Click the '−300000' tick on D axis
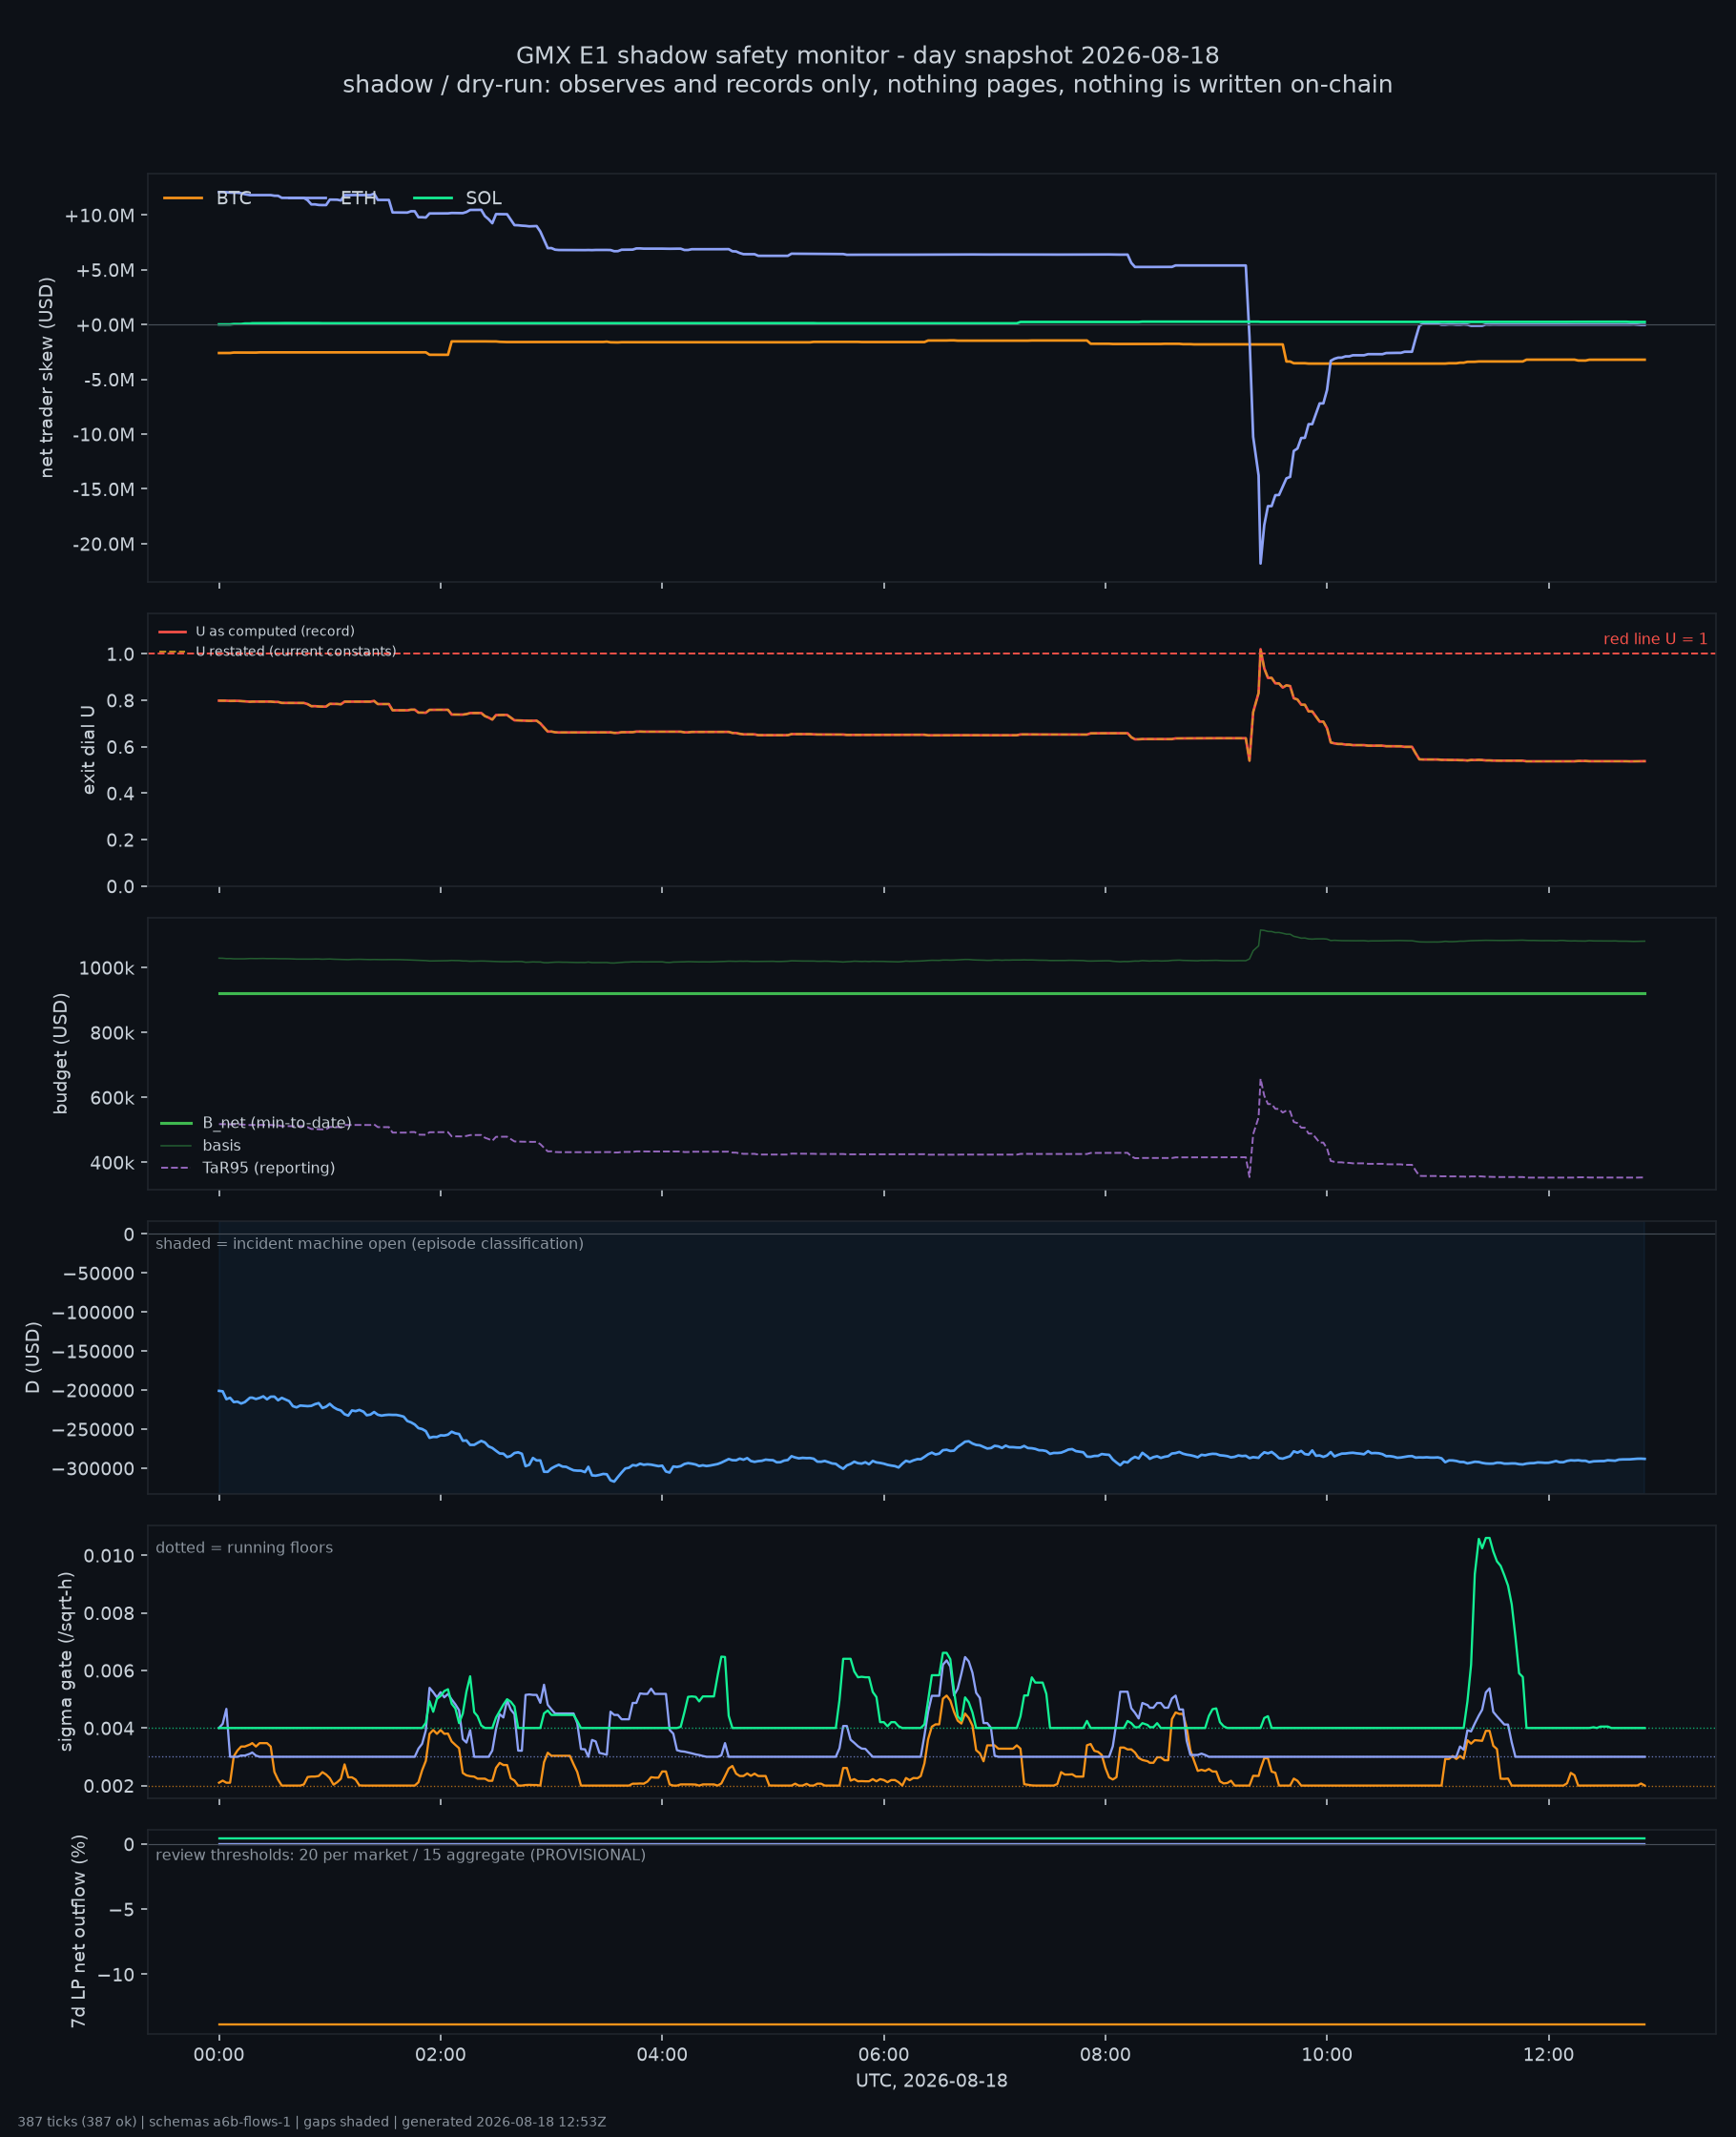1736x2137 pixels. coord(94,1468)
